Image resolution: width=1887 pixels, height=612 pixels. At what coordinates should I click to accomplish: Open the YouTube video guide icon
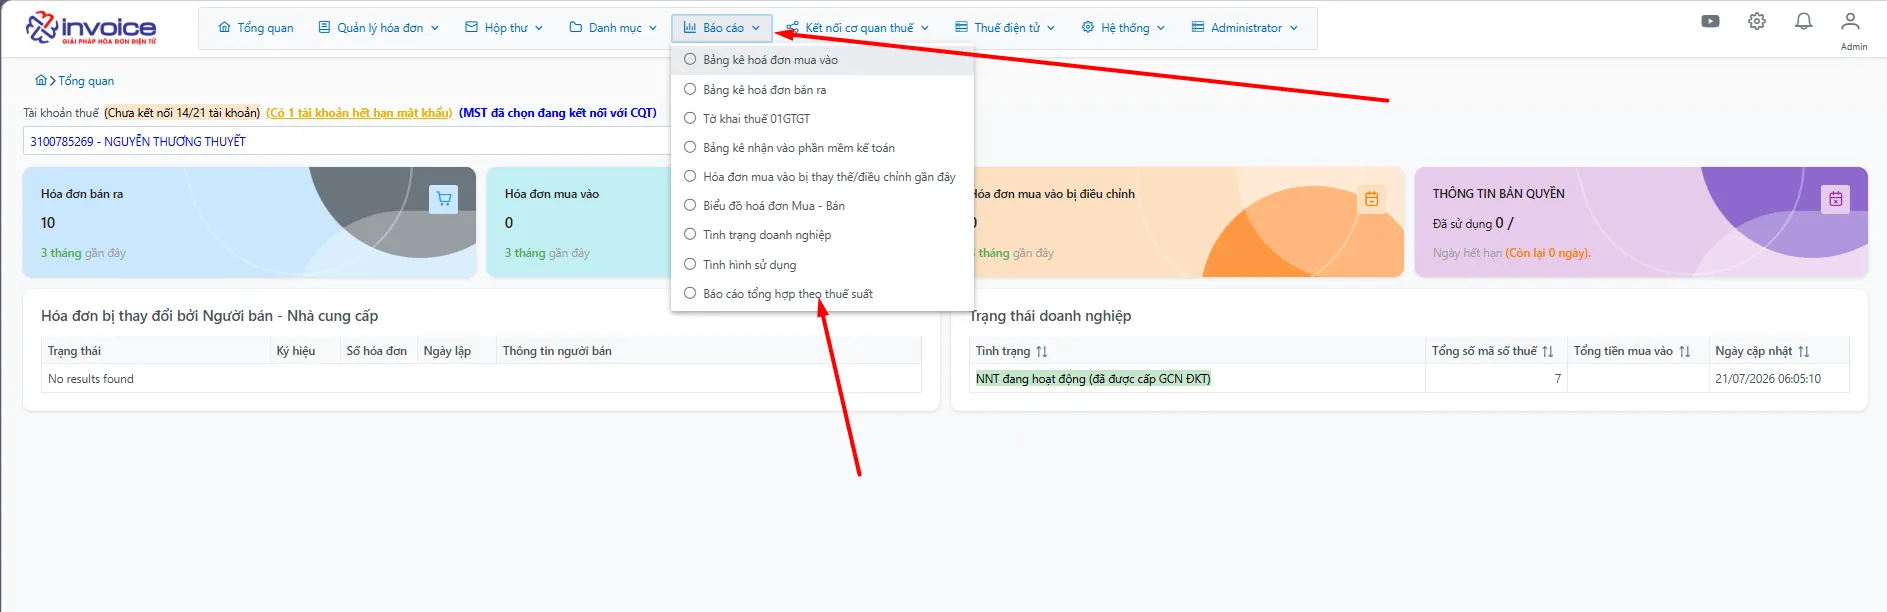1710,21
